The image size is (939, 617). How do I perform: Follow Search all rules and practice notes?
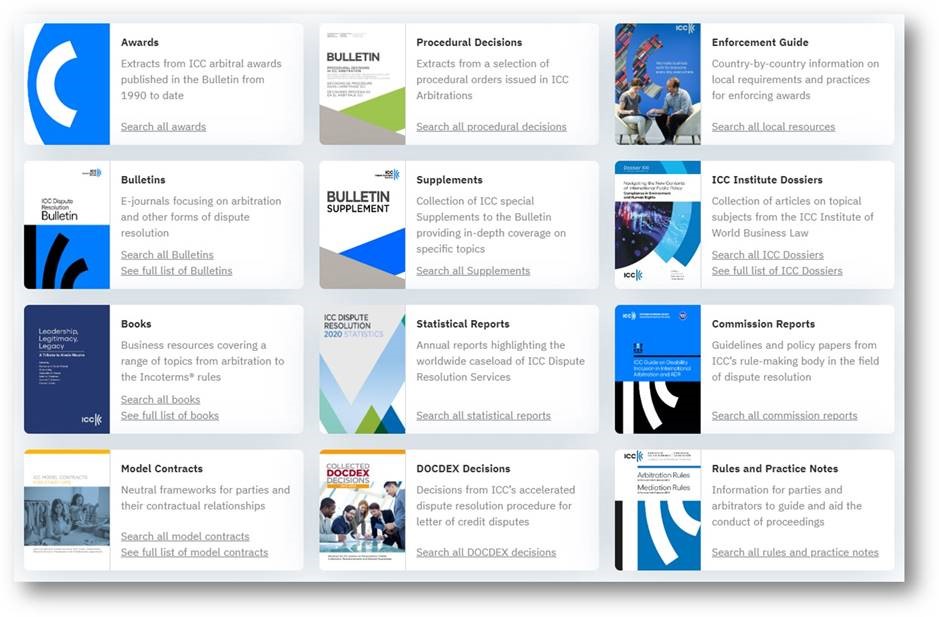[795, 552]
